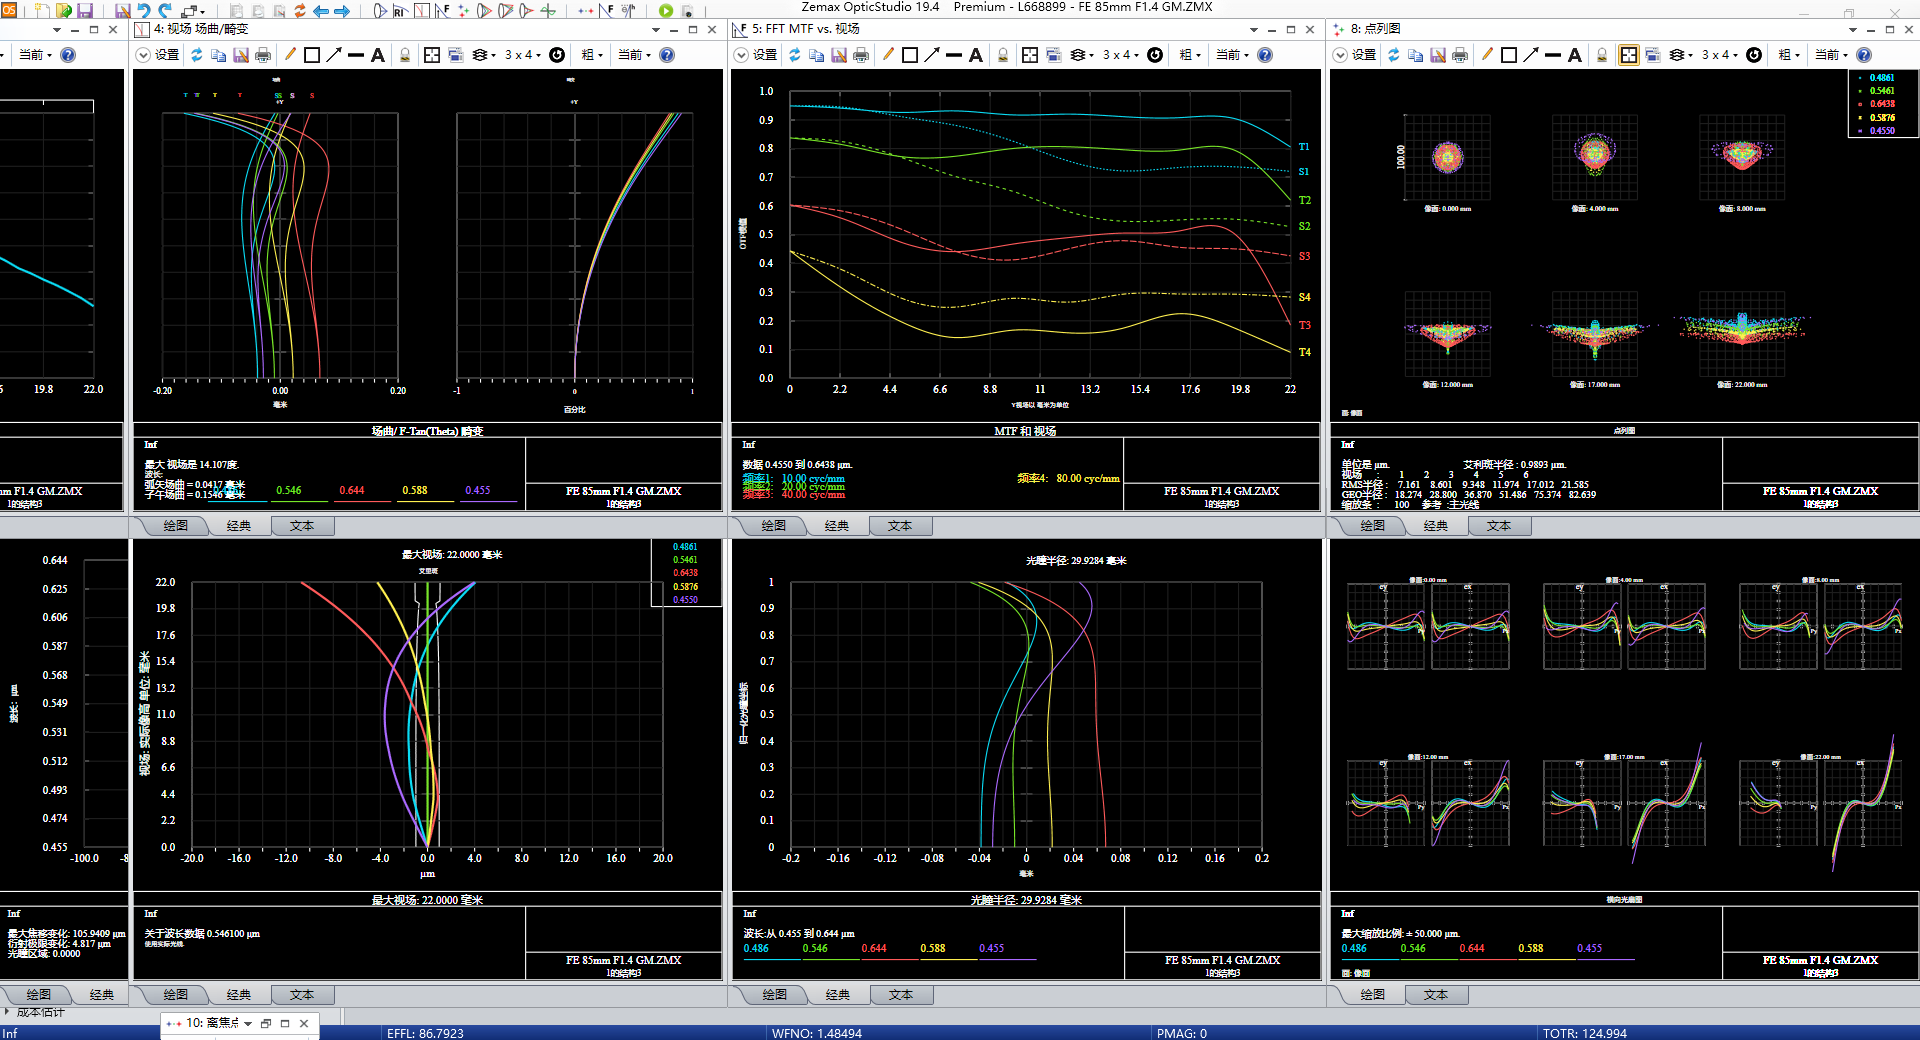Toggle the lock on the FFT MTF window
Viewport: 1920px width, 1040px height.
(x=1003, y=55)
